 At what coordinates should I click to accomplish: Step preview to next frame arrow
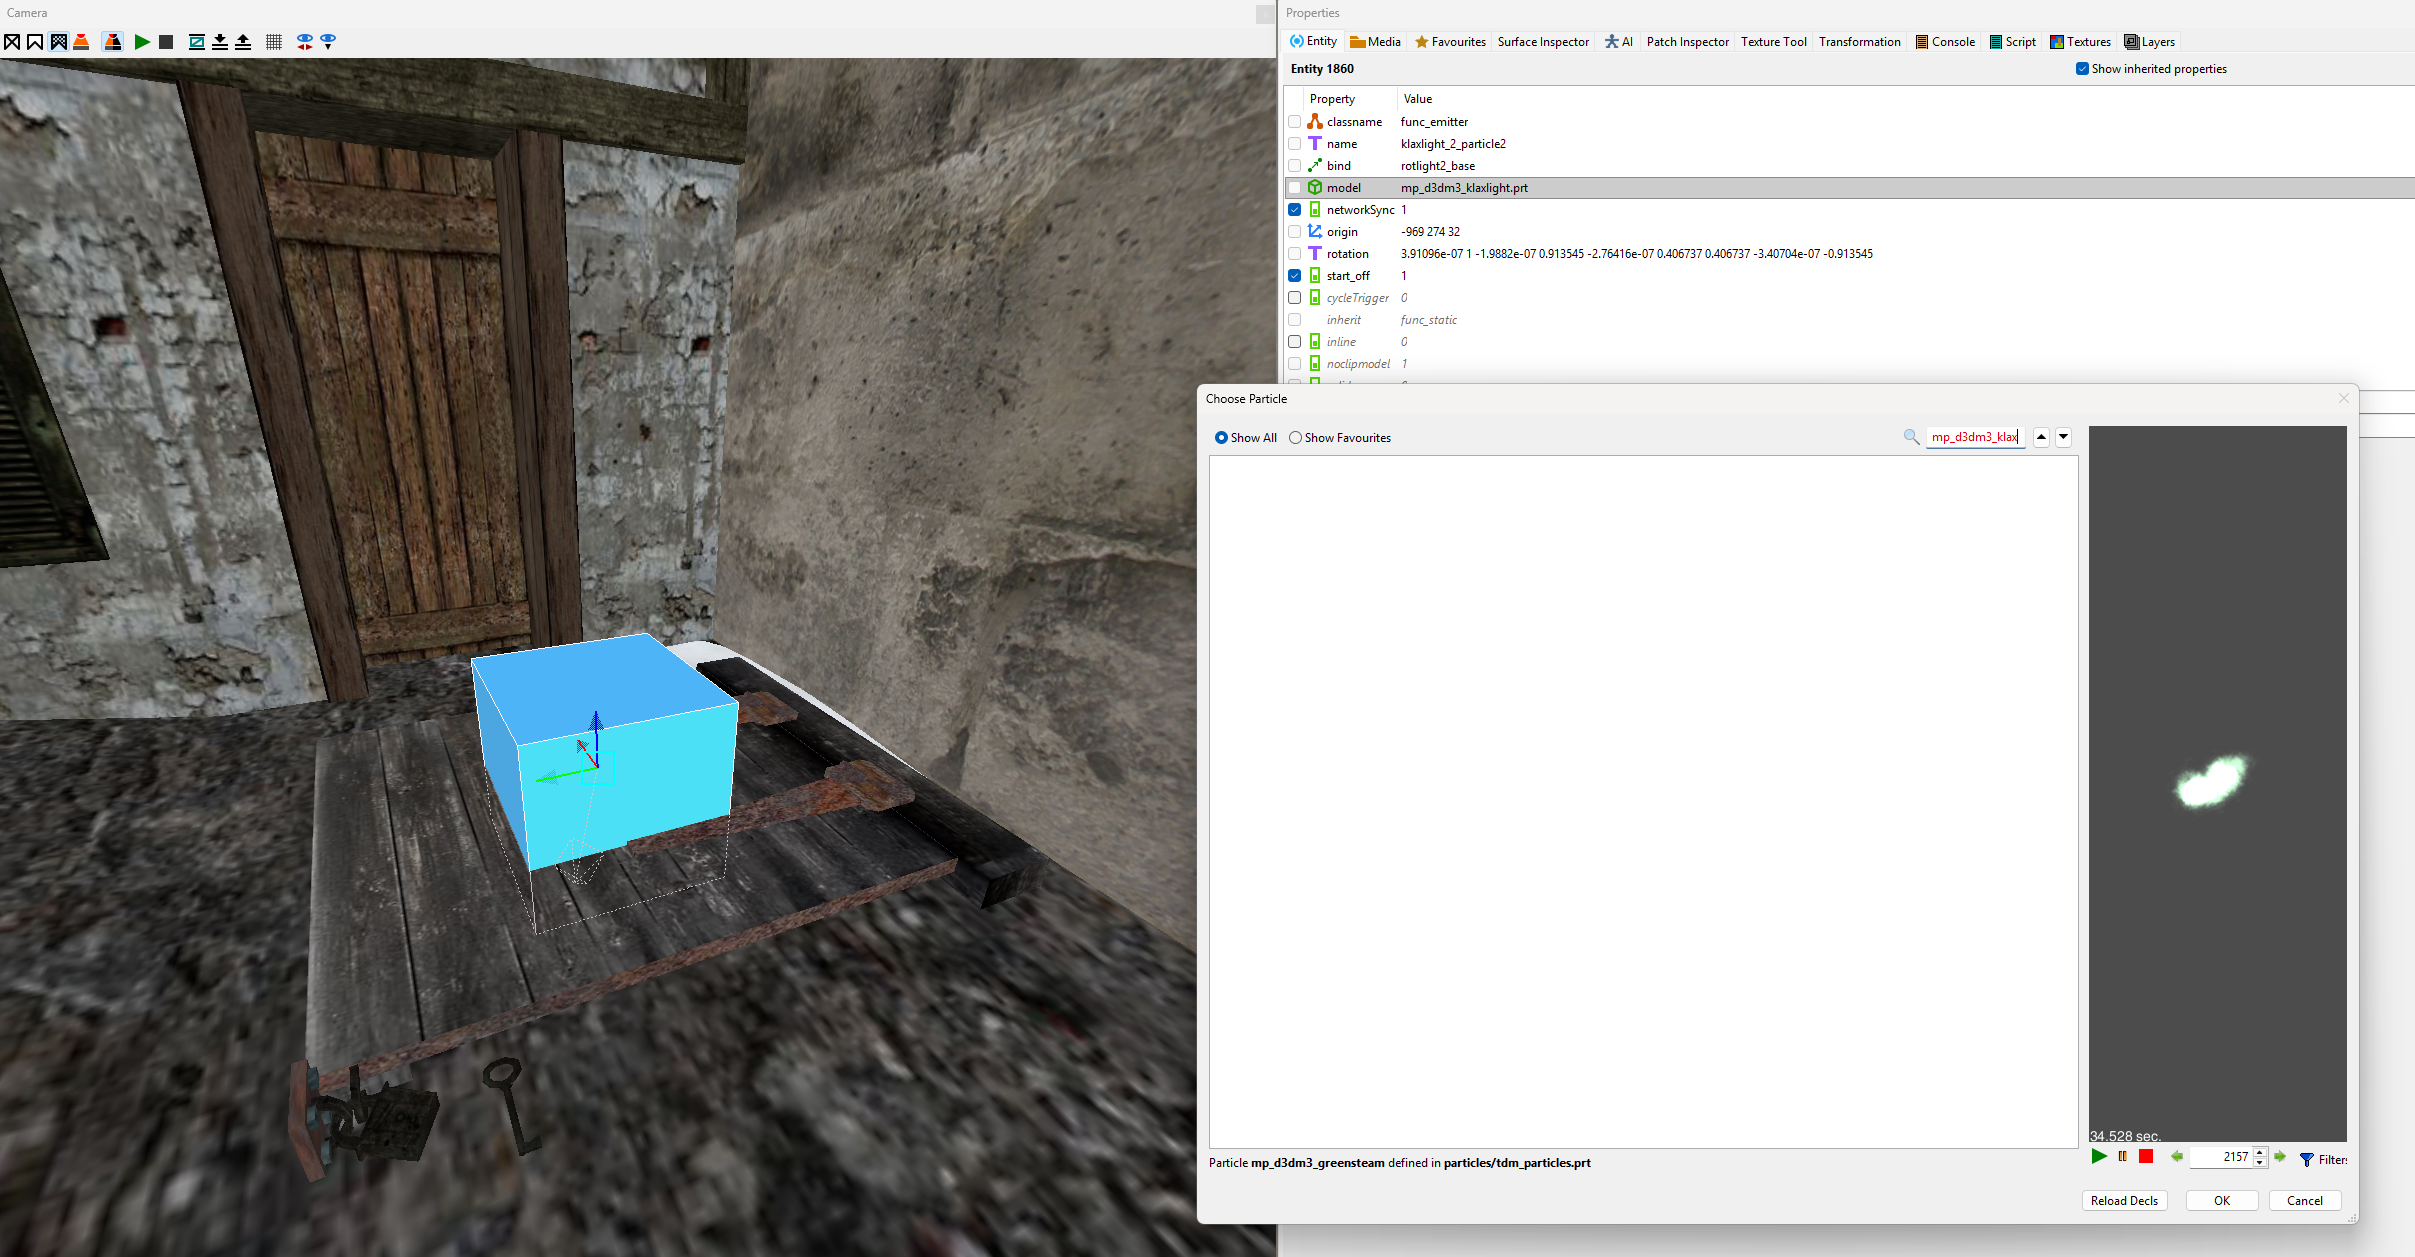pyautogui.click(x=2281, y=1157)
